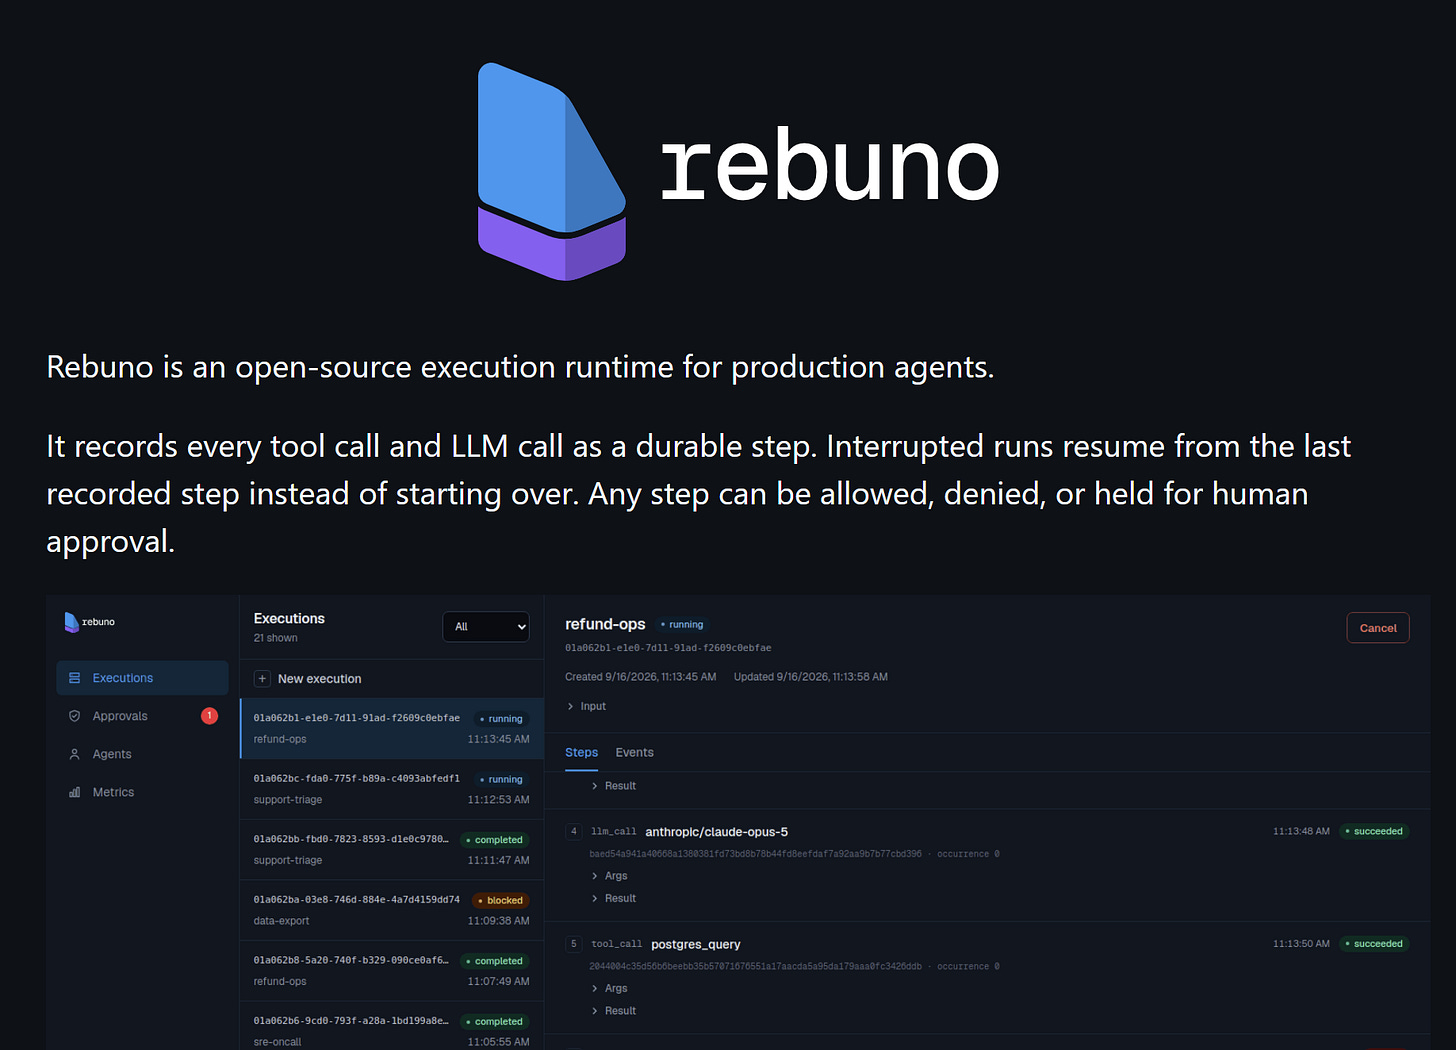Viewport: 1456px width, 1050px height.
Task: Click the Executions panel heading
Action: pos(289,619)
